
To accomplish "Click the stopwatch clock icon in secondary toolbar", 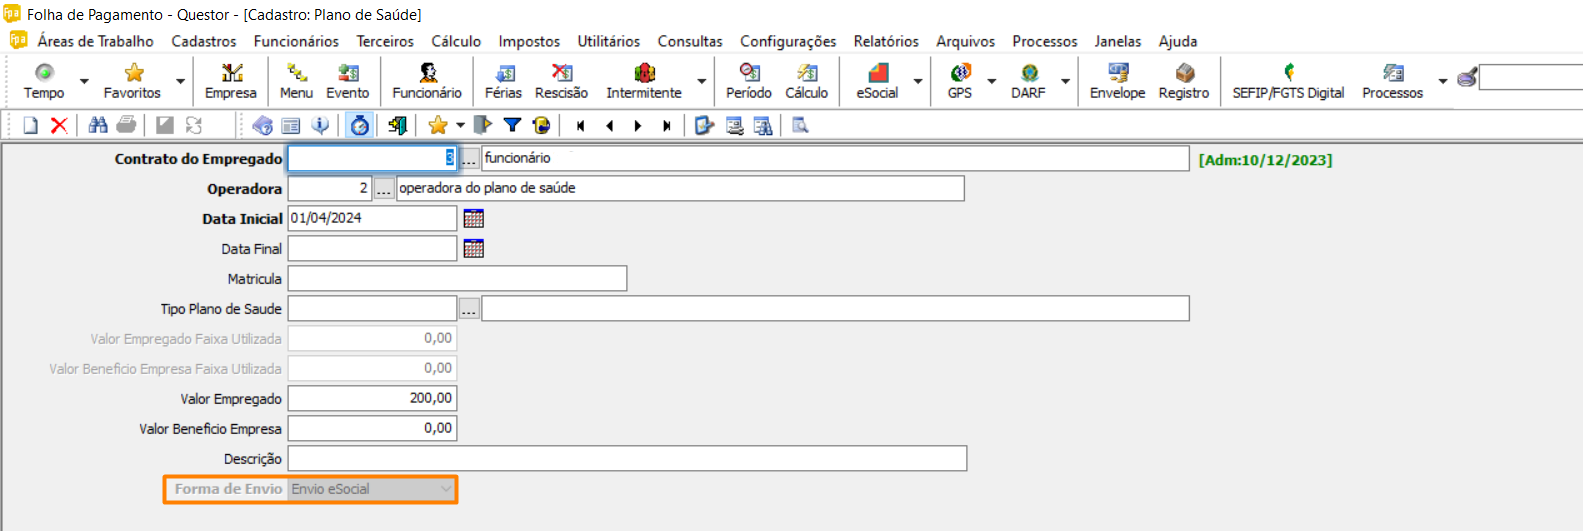I will [359, 125].
